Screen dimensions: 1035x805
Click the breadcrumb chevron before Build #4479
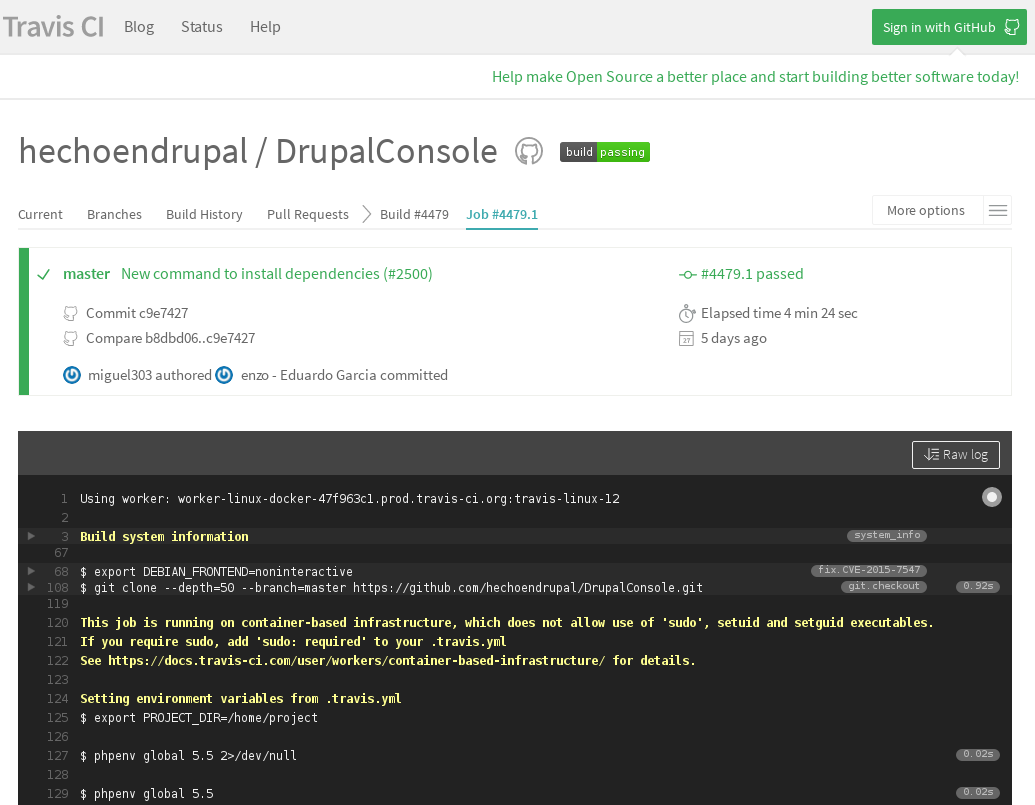[366, 214]
